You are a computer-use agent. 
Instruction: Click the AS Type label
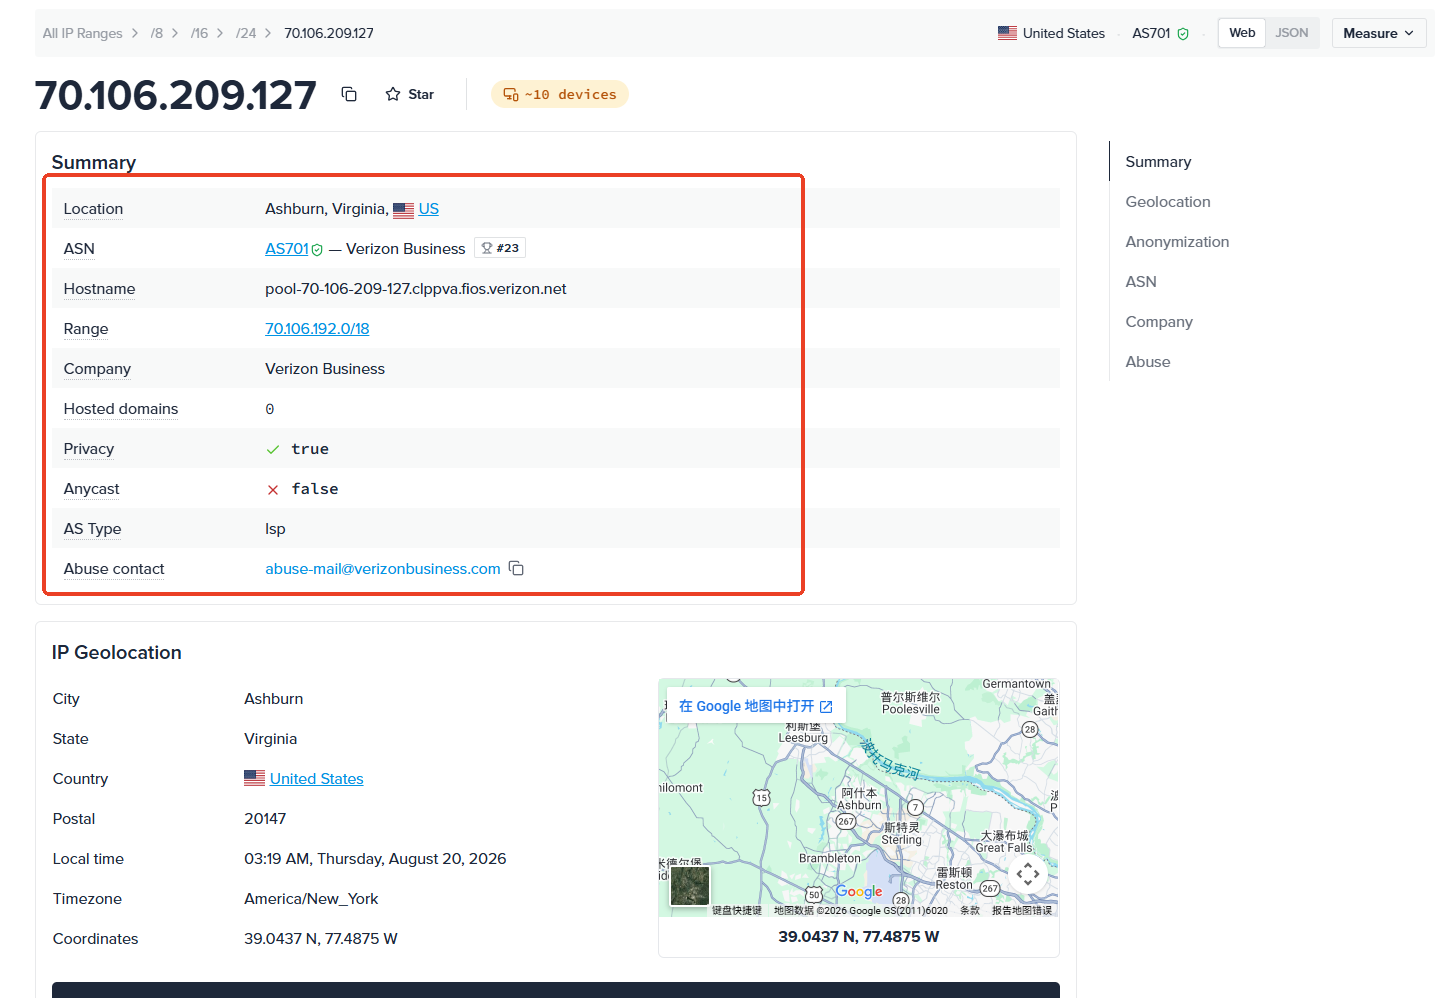point(93,529)
